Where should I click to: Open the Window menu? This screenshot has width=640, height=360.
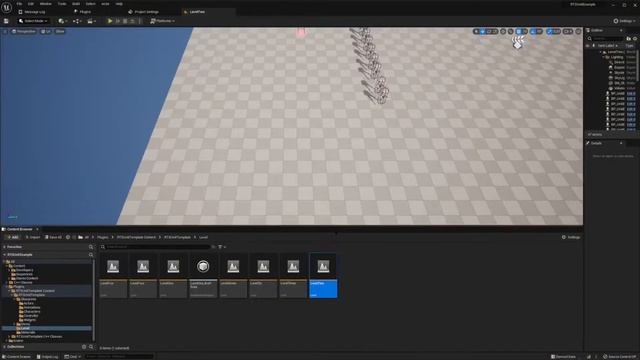click(46, 4)
